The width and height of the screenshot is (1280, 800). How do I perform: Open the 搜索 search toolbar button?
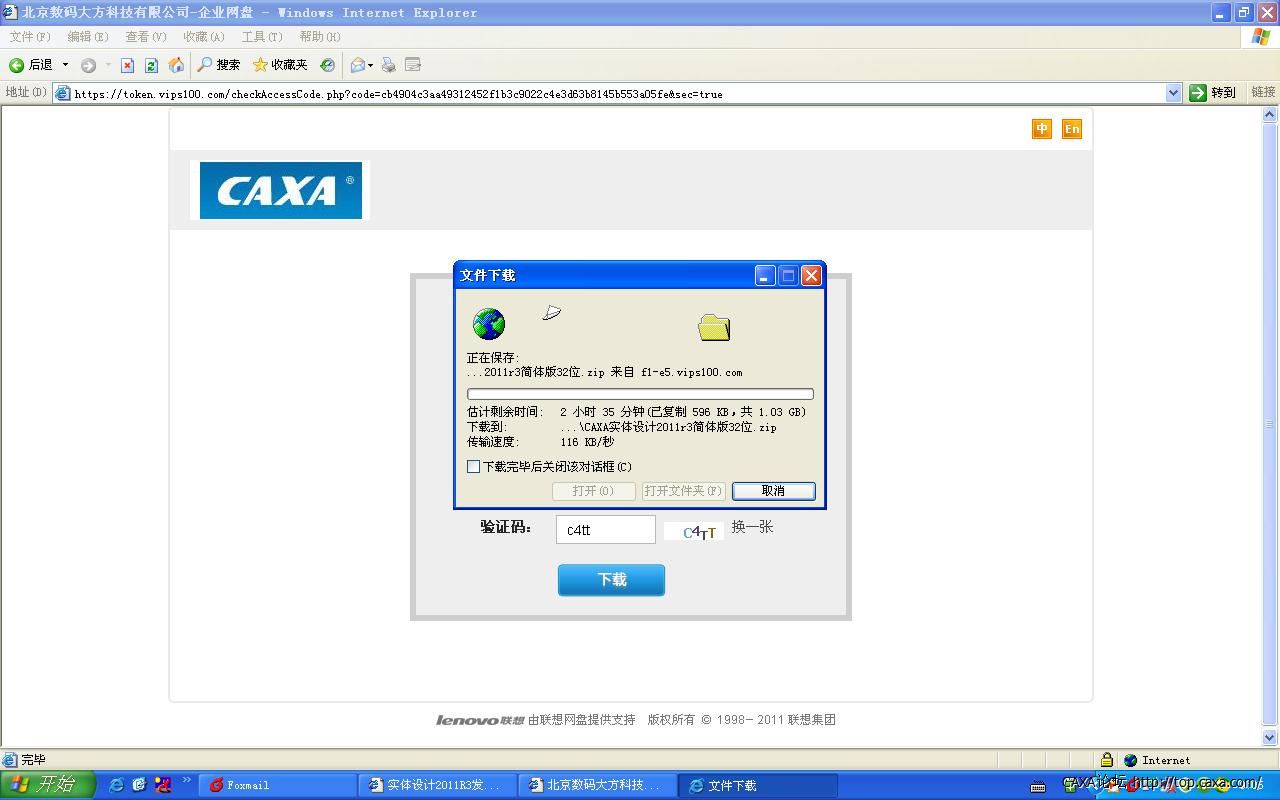pos(219,65)
